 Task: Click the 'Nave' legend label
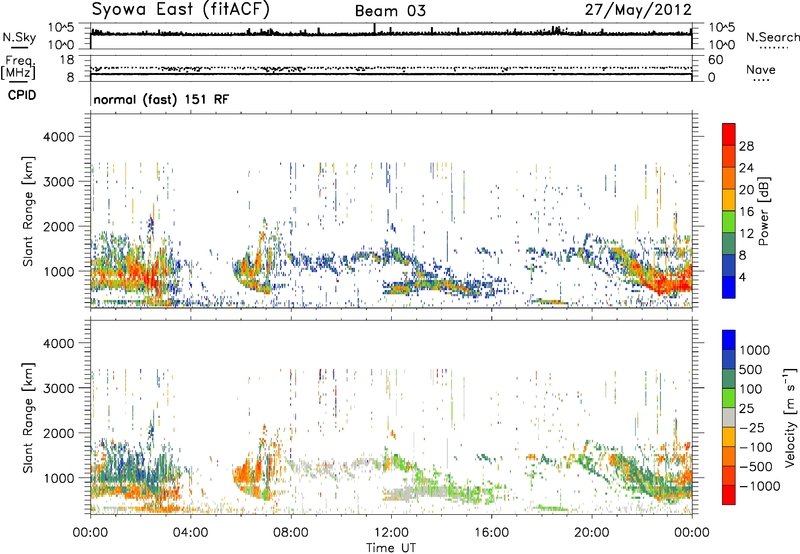point(761,69)
